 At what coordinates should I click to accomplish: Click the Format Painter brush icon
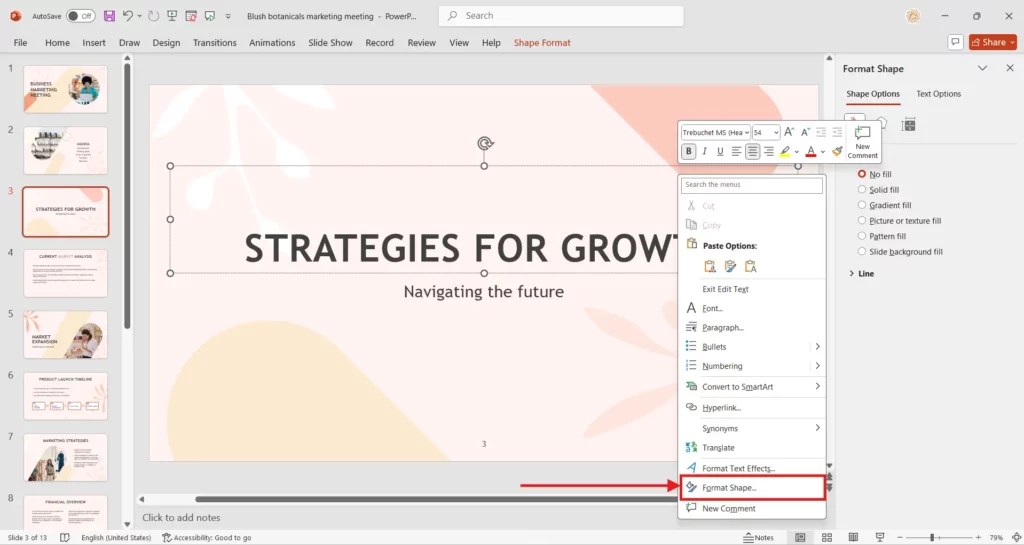837,152
